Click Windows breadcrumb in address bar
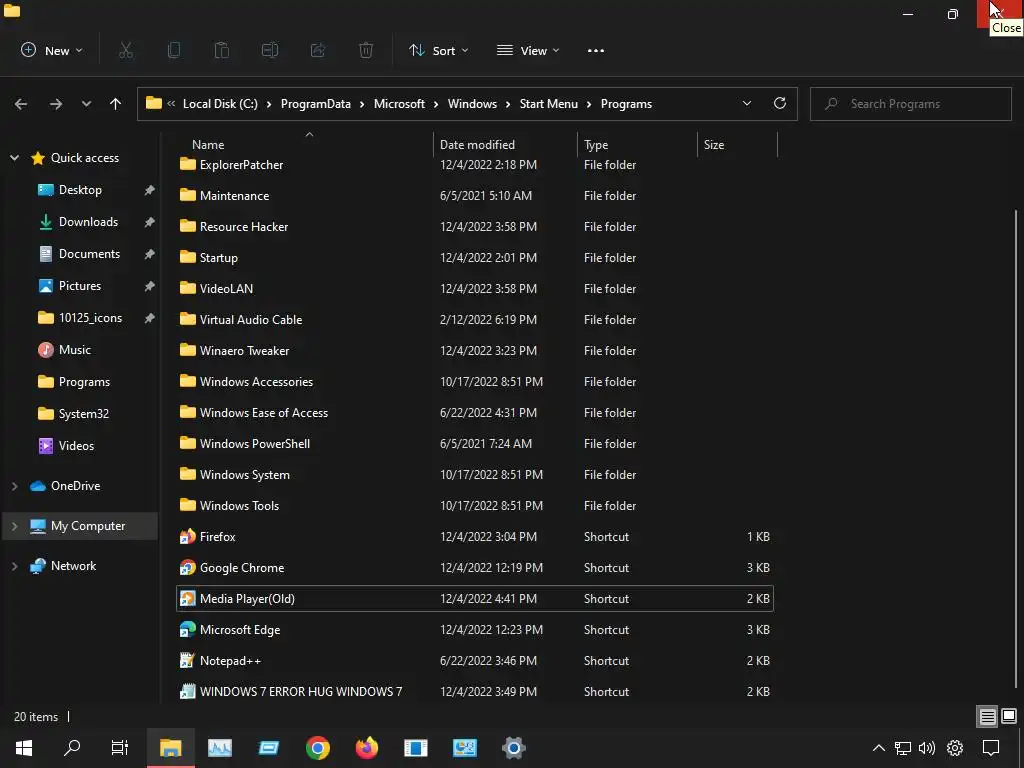 [x=472, y=104]
